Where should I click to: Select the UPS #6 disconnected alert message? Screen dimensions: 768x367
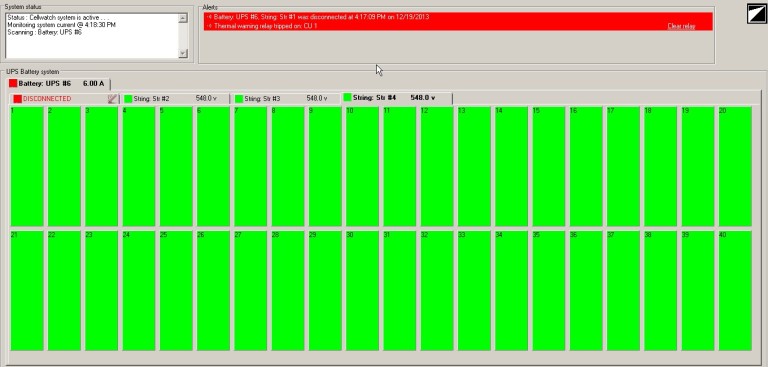point(321,17)
